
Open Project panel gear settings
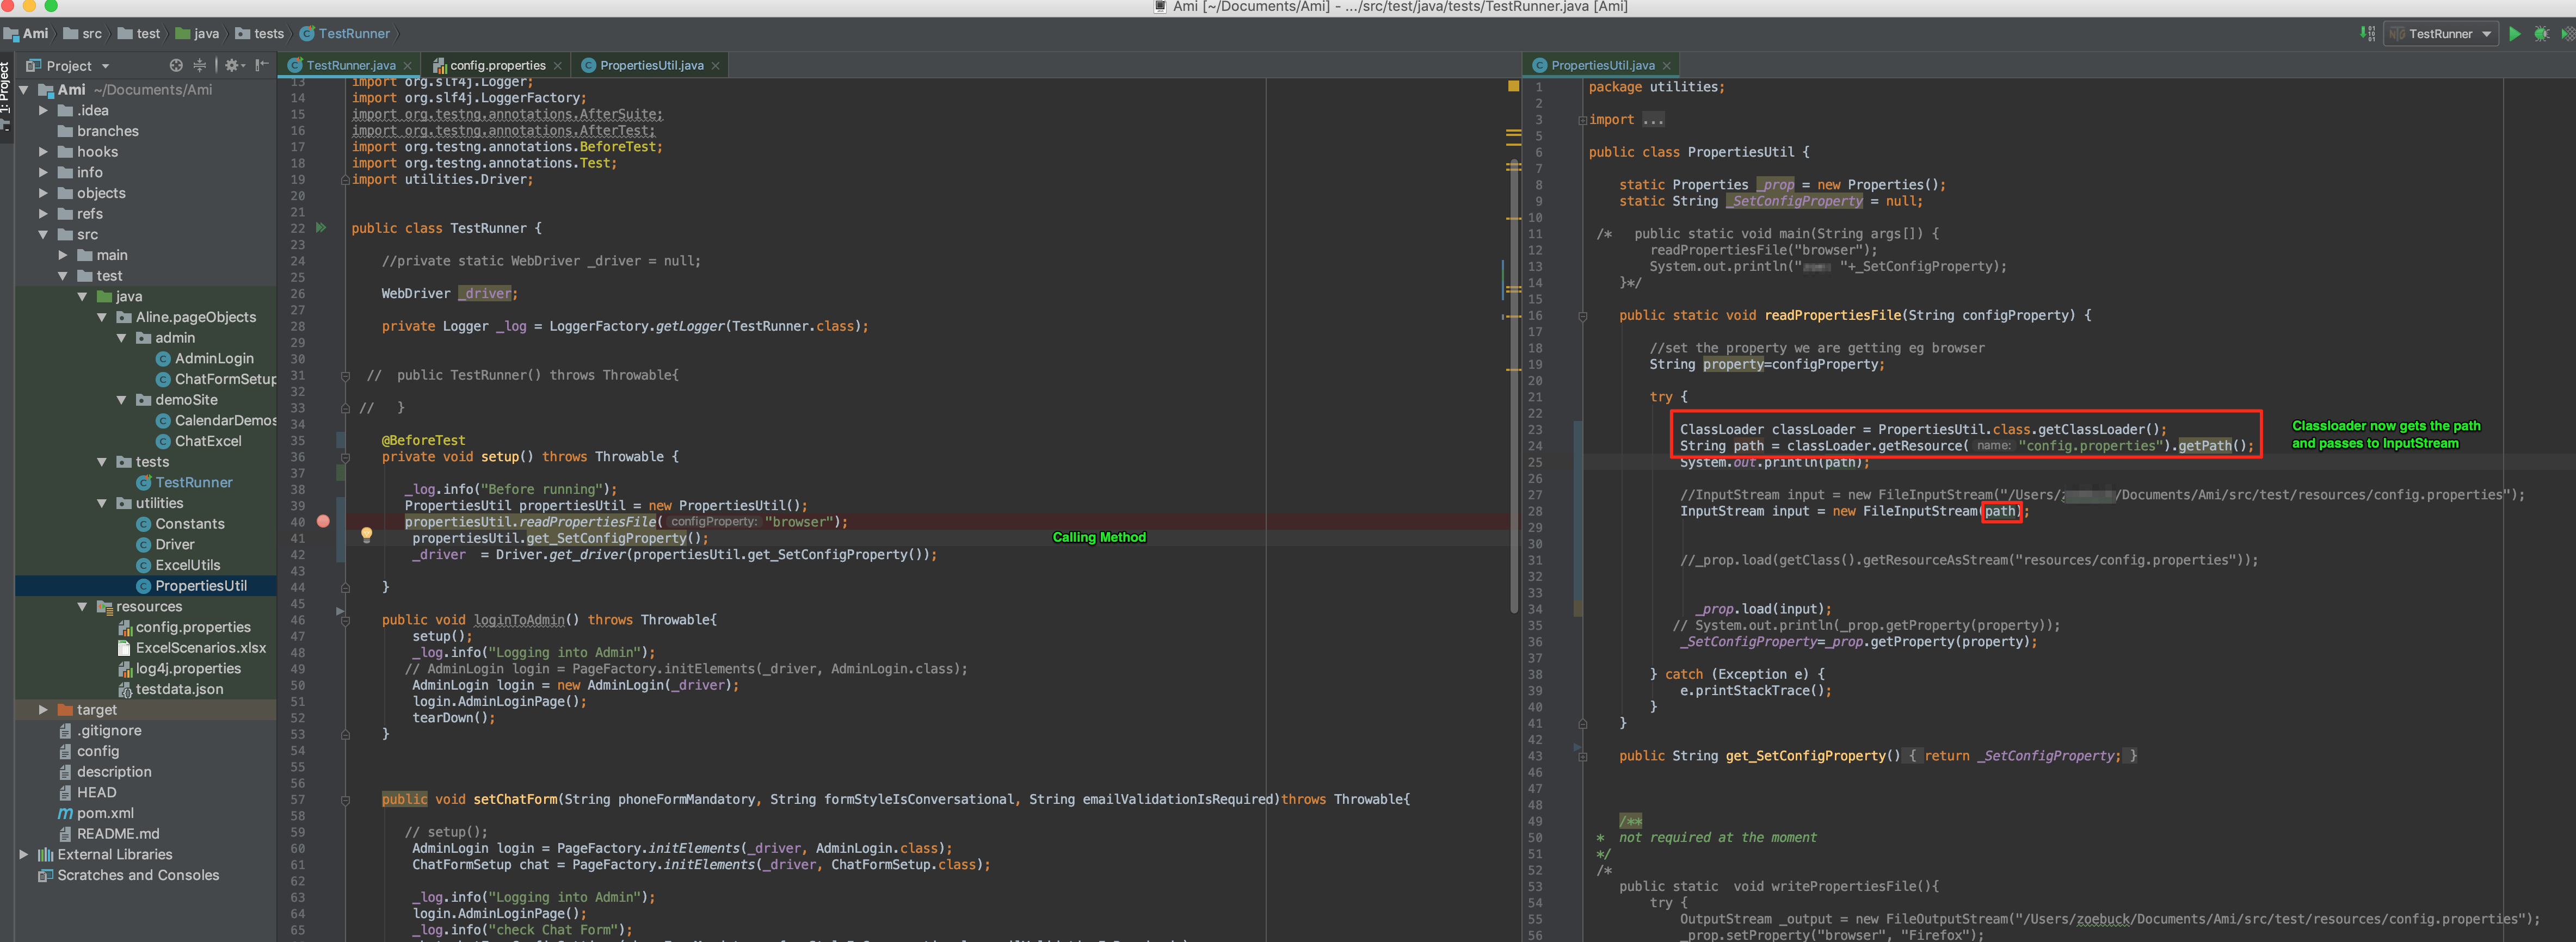tap(232, 66)
